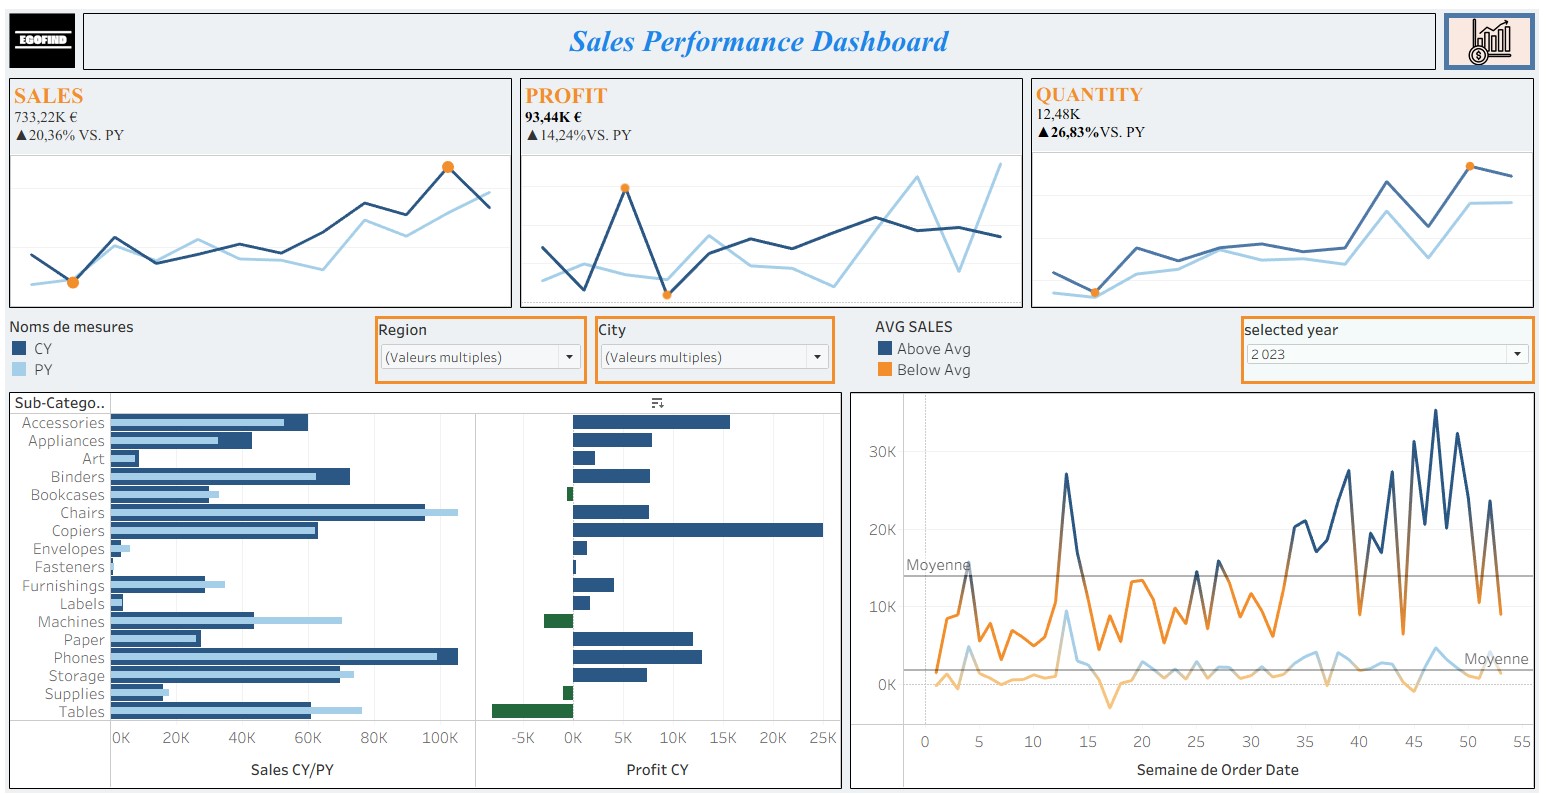Click the Copiers profit bar

(x=698, y=530)
